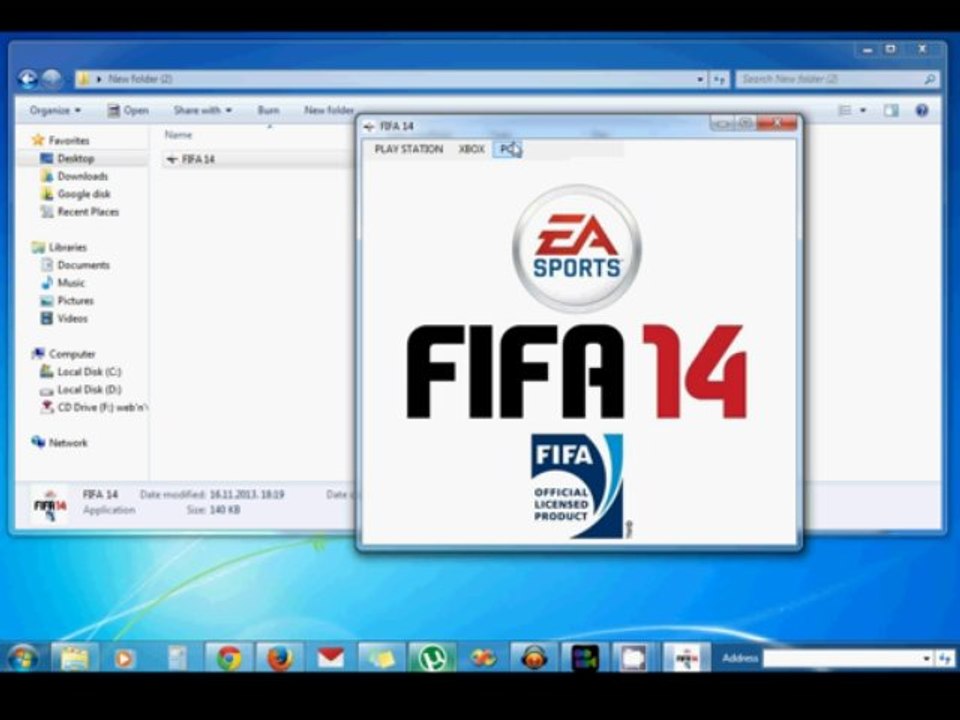This screenshot has height=720, width=960.
Task: Open Google Chrome from taskbar
Action: pyautogui.click(x=228, y=658)
